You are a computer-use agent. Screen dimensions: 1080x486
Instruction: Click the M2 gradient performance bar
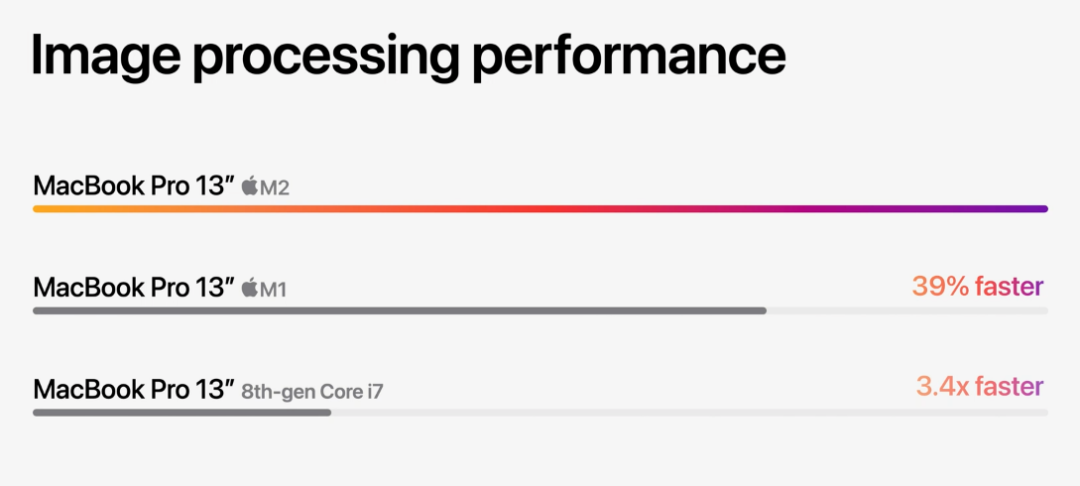(541, 209)
